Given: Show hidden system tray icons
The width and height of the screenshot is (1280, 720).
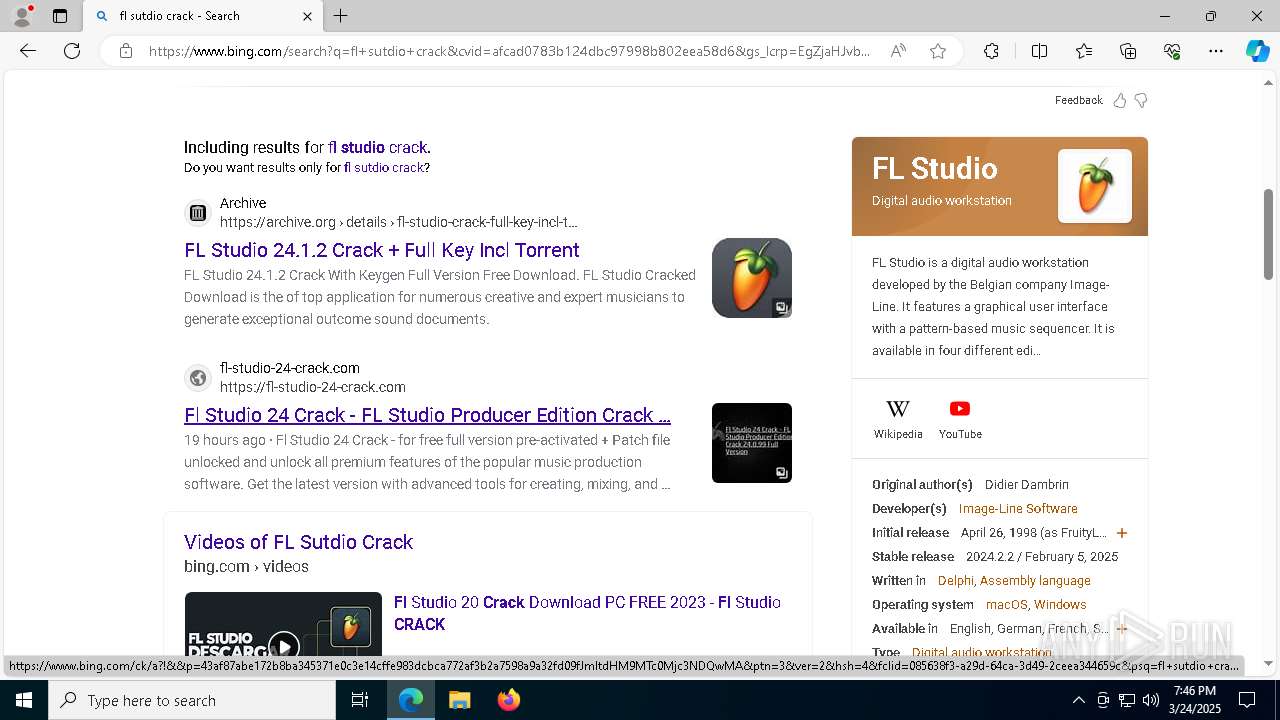Looking at the screenshot, I should coord(1078,700).
